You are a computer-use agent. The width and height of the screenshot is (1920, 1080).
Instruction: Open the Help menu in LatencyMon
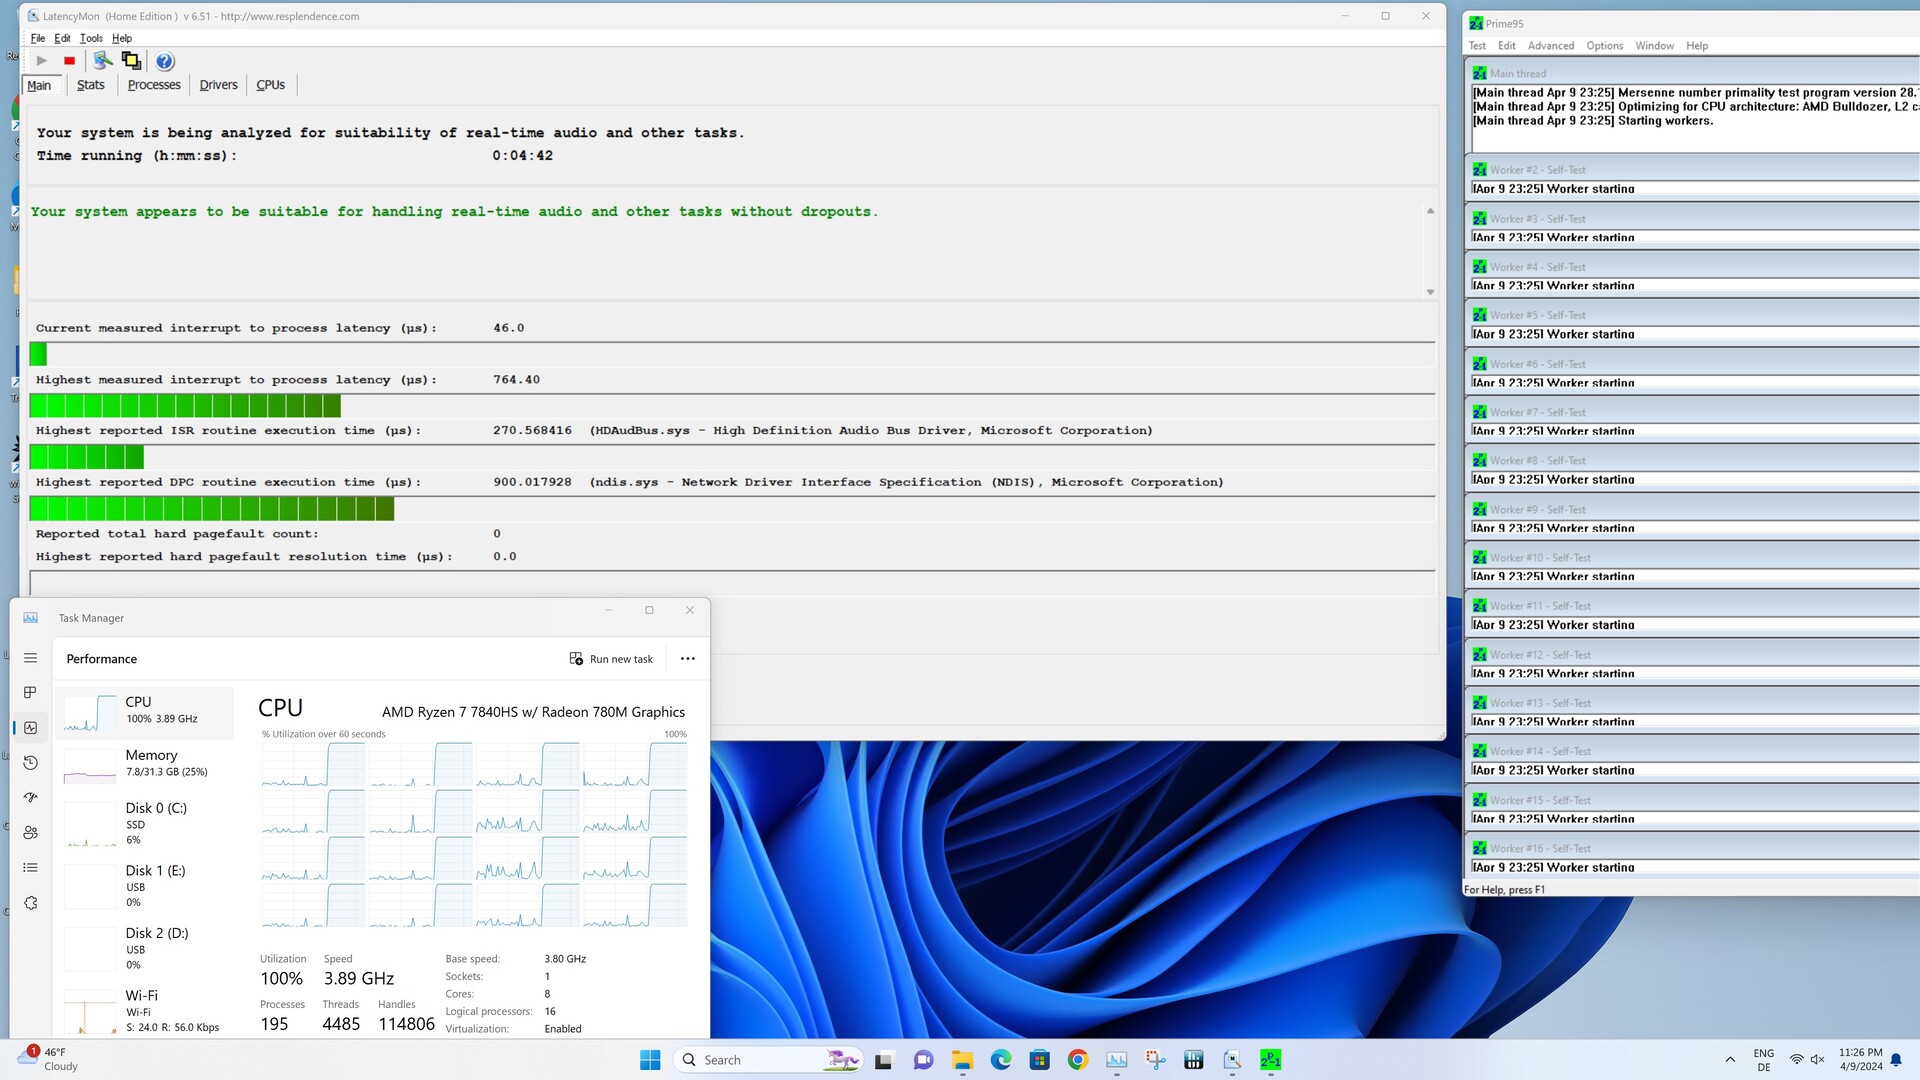click(x=122, y=38)
